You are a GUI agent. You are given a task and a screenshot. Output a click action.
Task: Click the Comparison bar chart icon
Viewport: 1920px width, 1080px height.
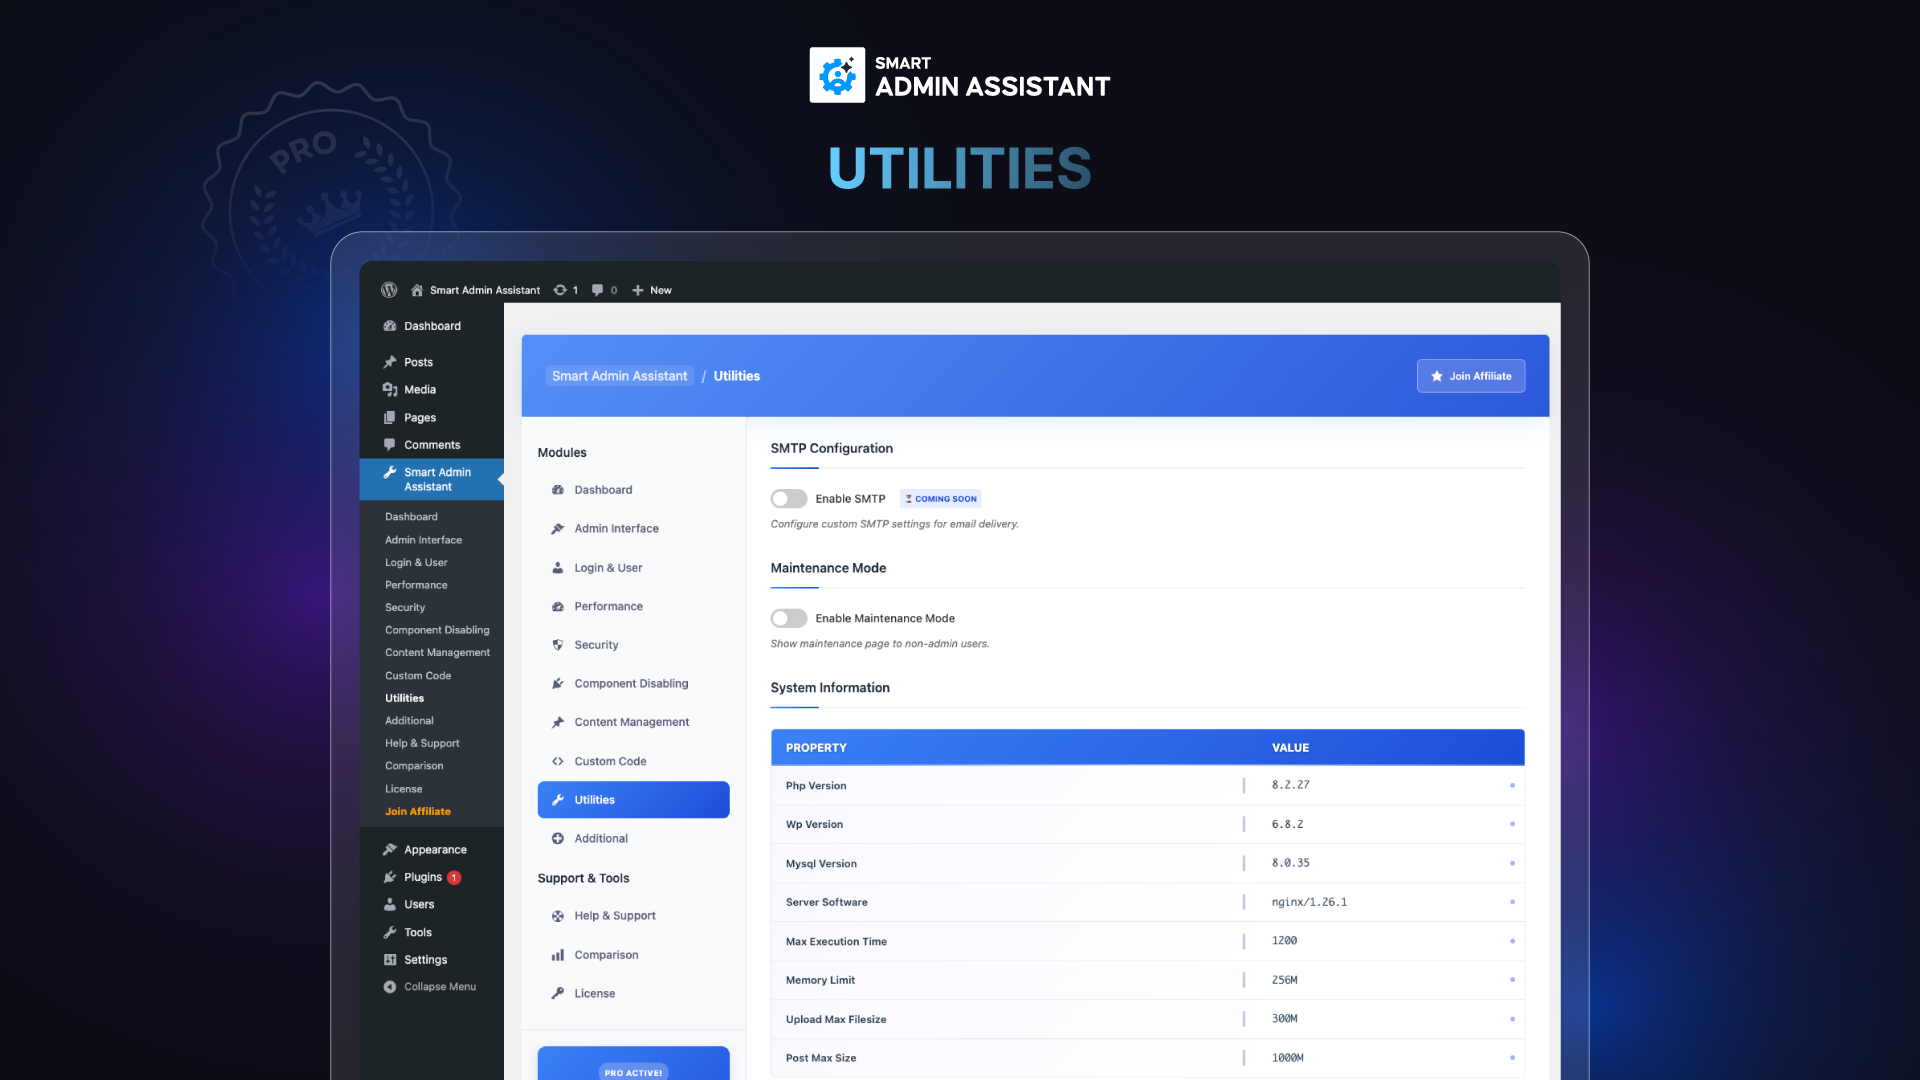[x=558, y=955]
